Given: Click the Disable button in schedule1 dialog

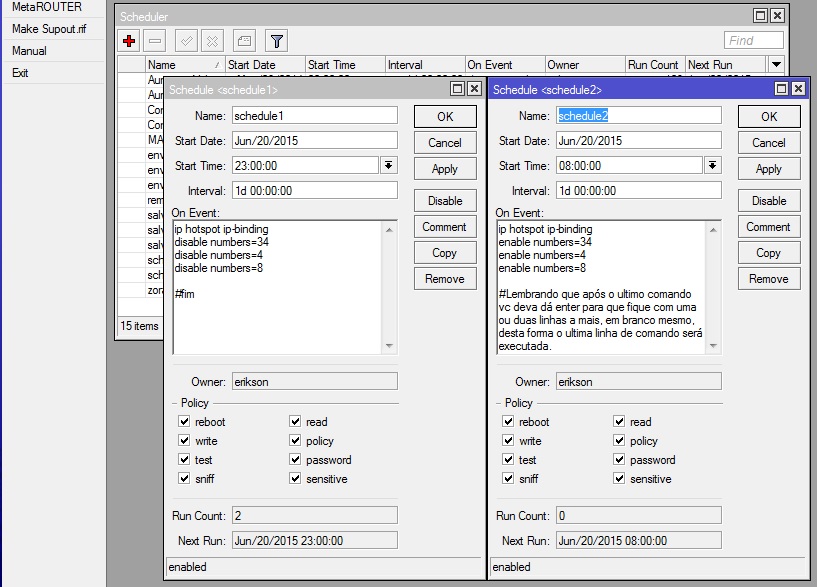Looking at the screenshot, I should click(x=445, y=201).
